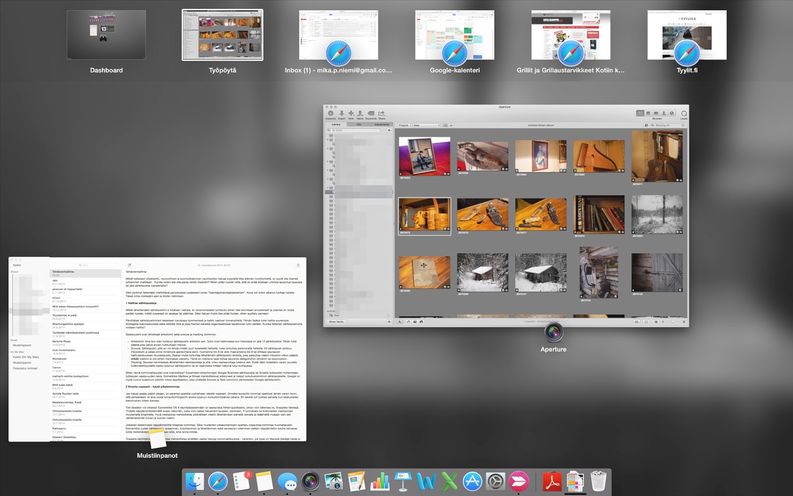Click Name person icon in Aperture toolbar
Image resolution: width=793 pixels, height=496 pixels.
[360, 114]
